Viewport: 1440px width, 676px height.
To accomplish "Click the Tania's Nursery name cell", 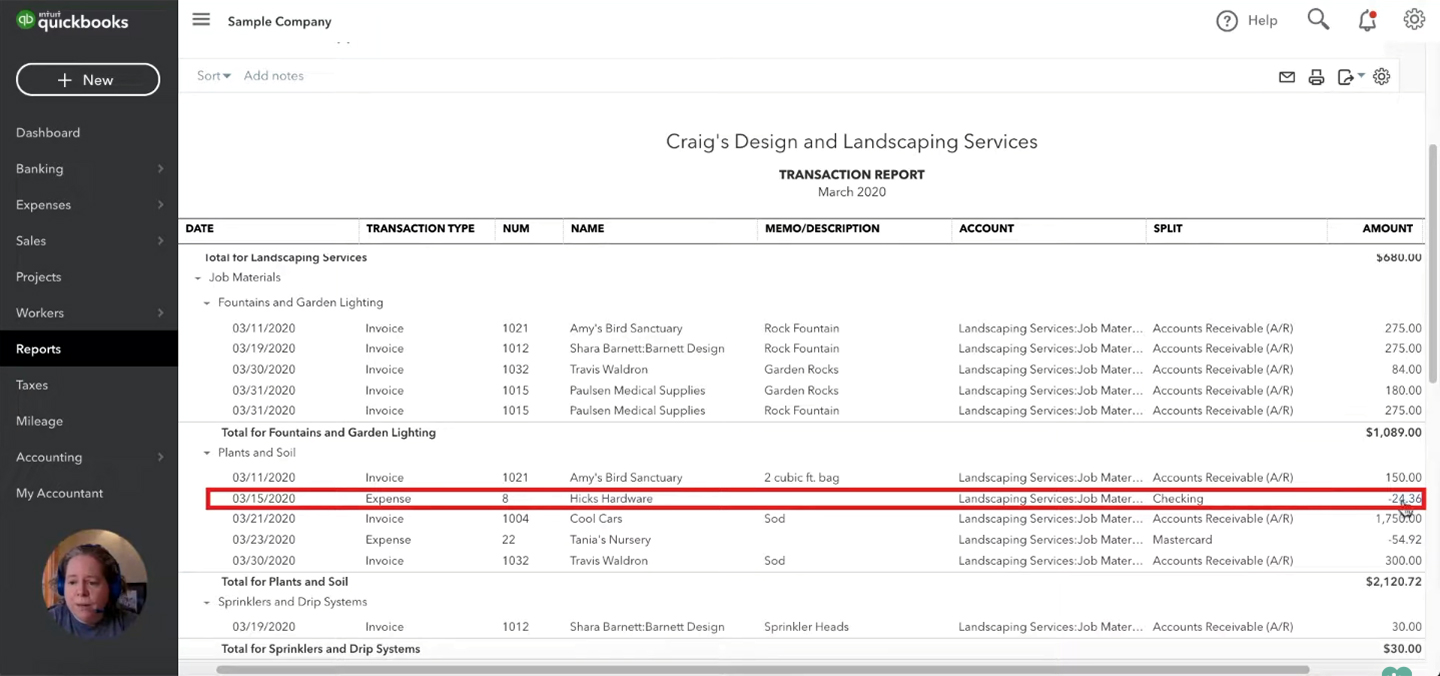I will 610,540.
